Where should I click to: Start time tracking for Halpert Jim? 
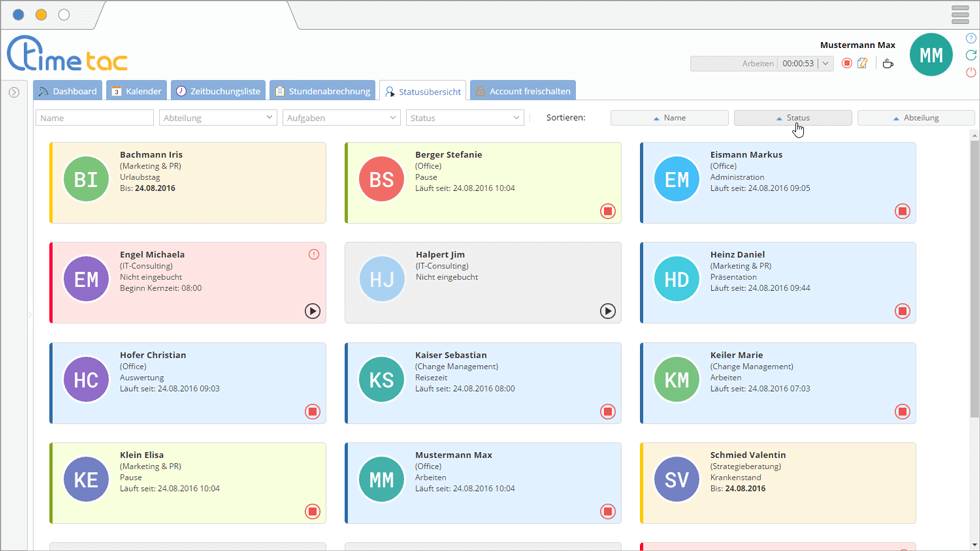pos(607,311)
